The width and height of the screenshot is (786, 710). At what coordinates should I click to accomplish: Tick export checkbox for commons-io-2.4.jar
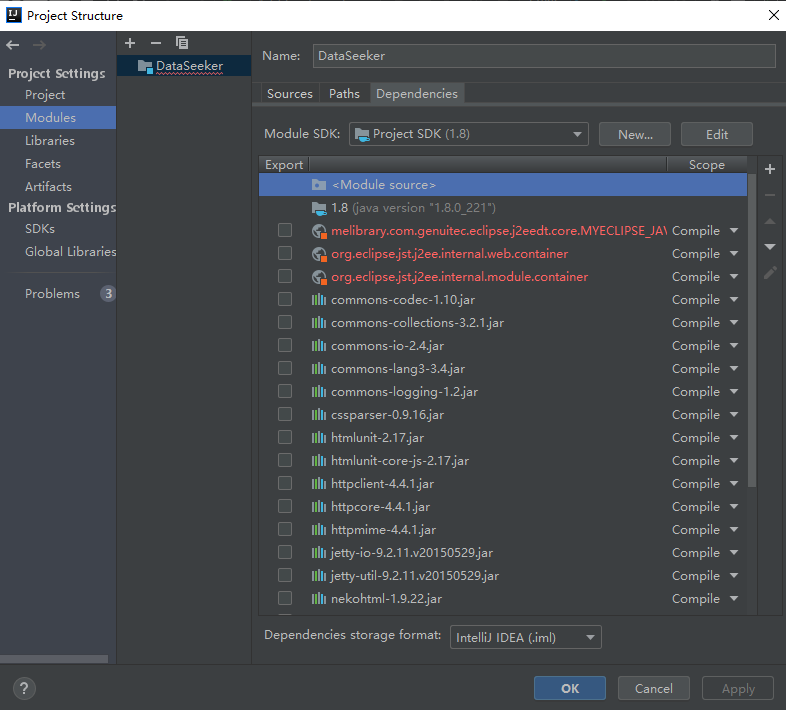(285, 345)
